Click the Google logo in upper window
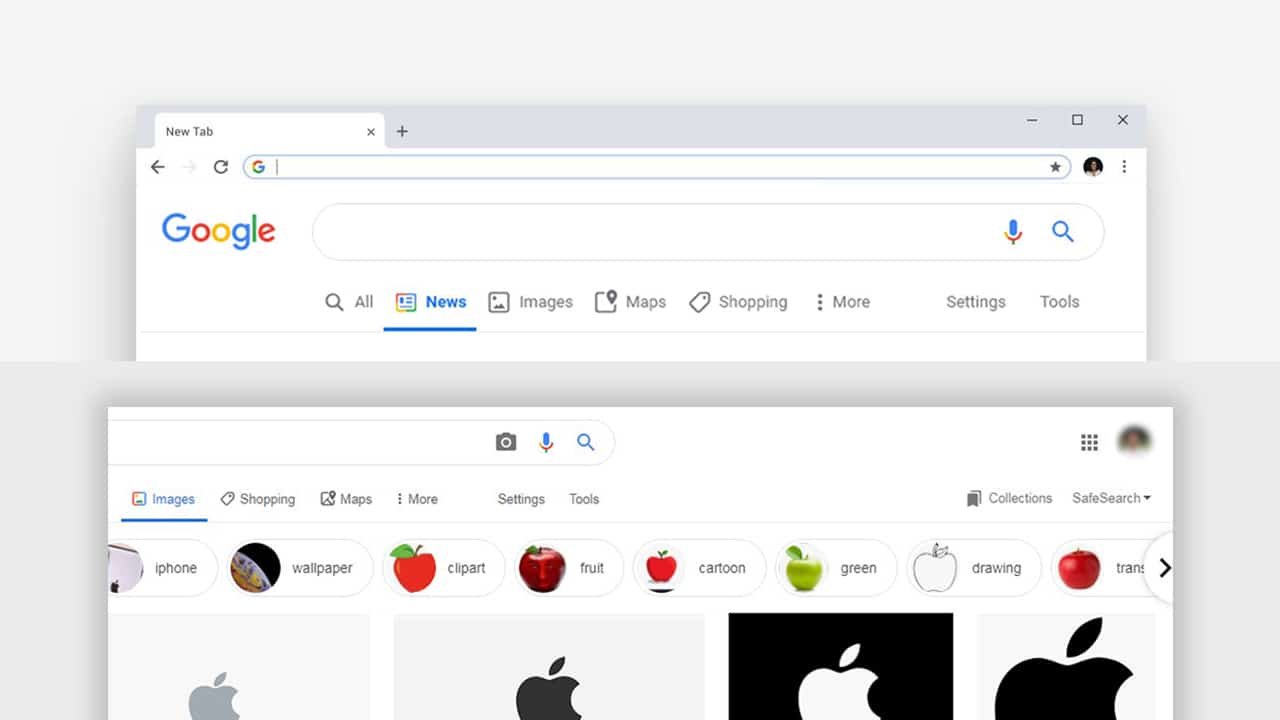Screen dimensions: 1280x720 point(218,231)
